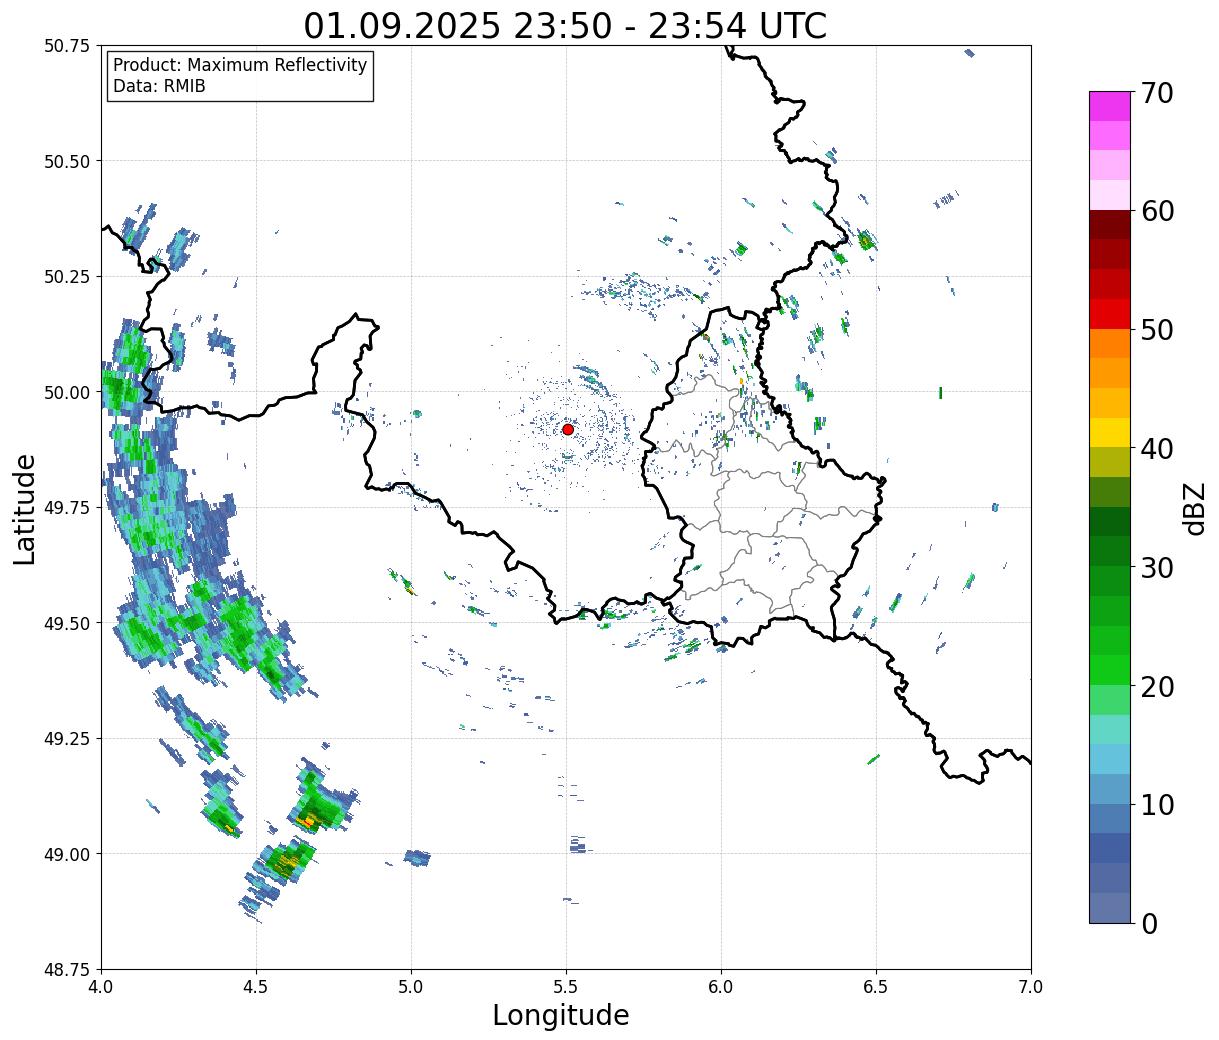The image size is (1219, 1040).
Task: Click the bright red colorbar segment at 50
Action: (1110, 314)
